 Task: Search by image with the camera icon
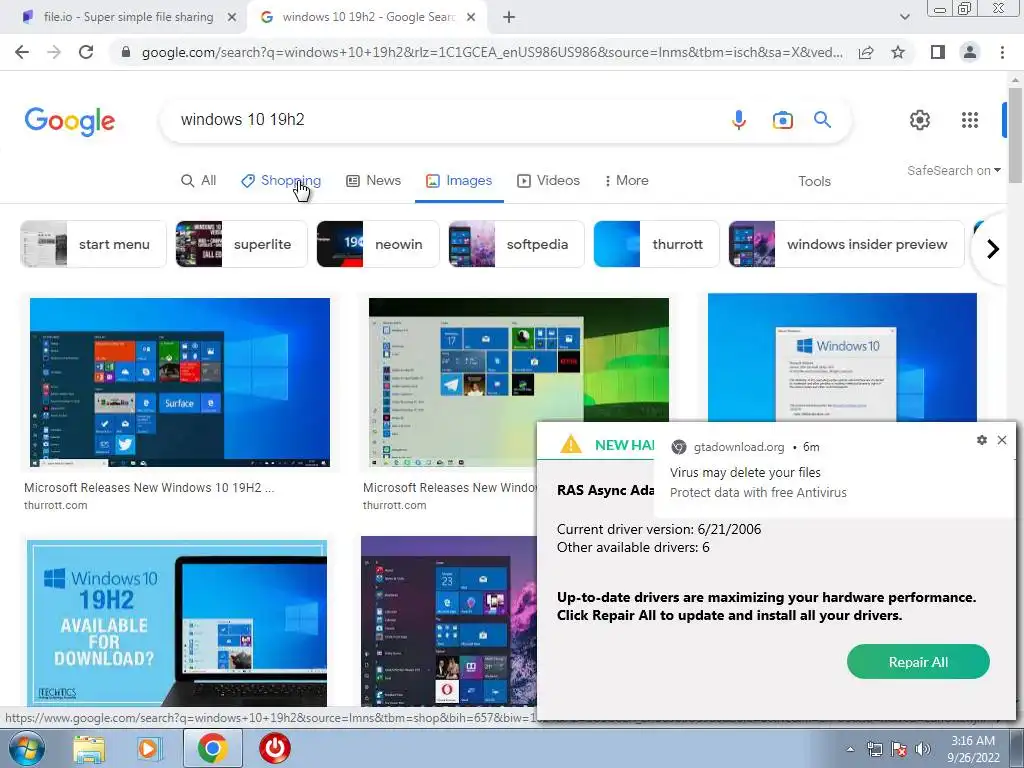[782, 120]
